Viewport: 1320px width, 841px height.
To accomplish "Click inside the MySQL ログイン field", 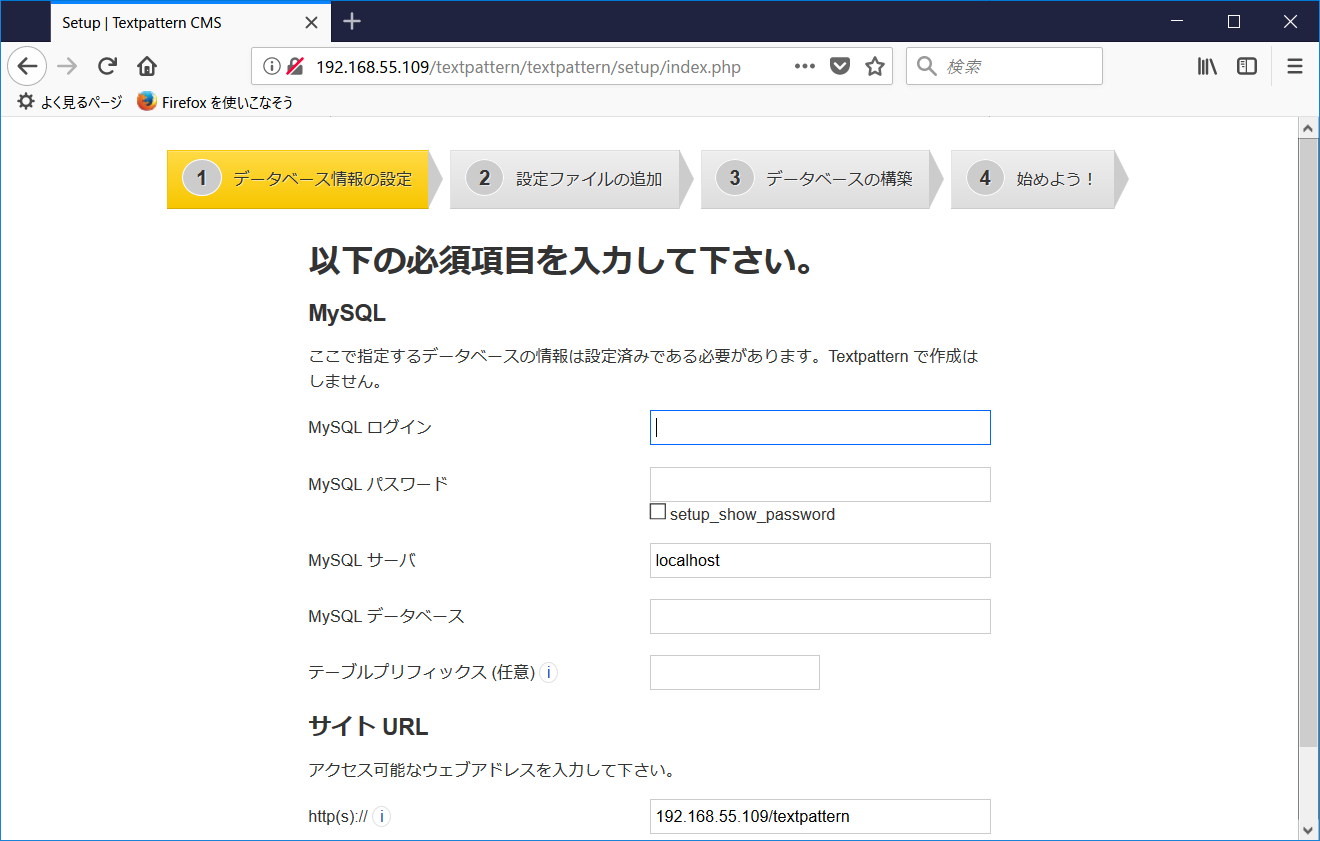I will click(x=820, y=427).
